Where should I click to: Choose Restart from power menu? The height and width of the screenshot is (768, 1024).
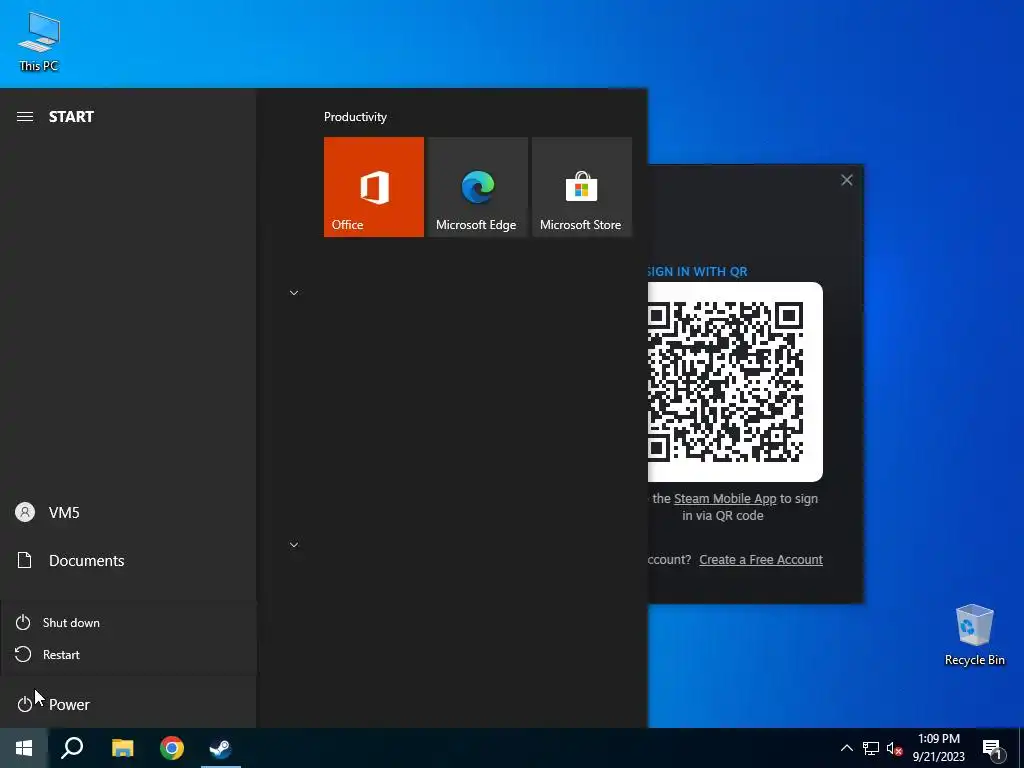(x=128, y=654)
